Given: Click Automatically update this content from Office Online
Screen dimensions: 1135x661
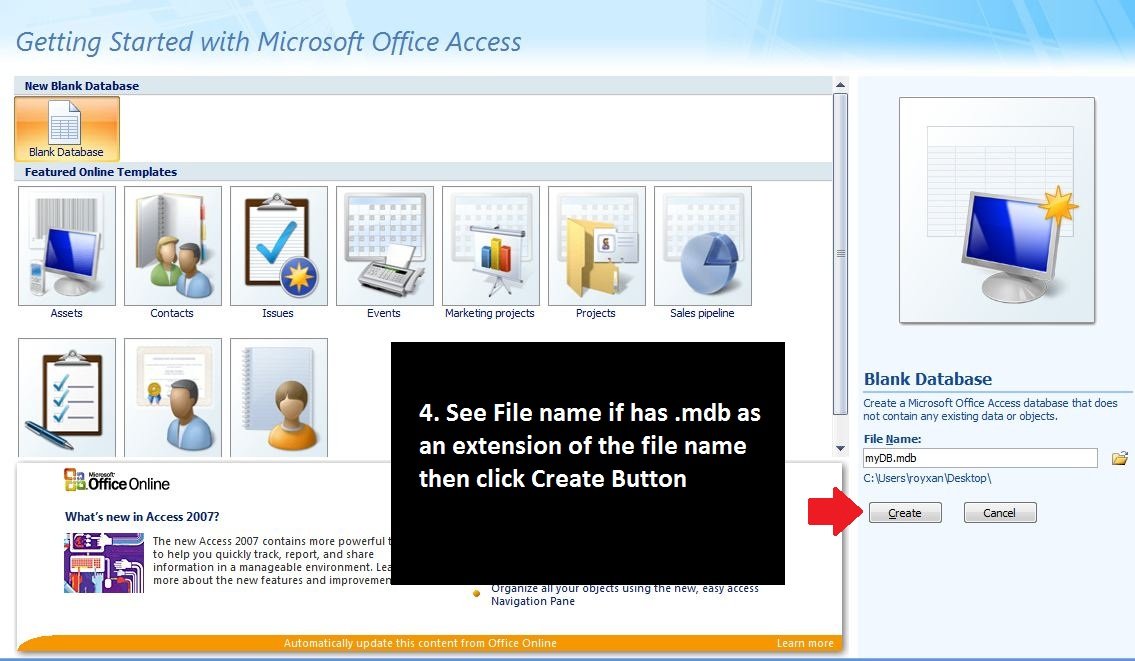Looking at the screenshot, I should [420, 643].
